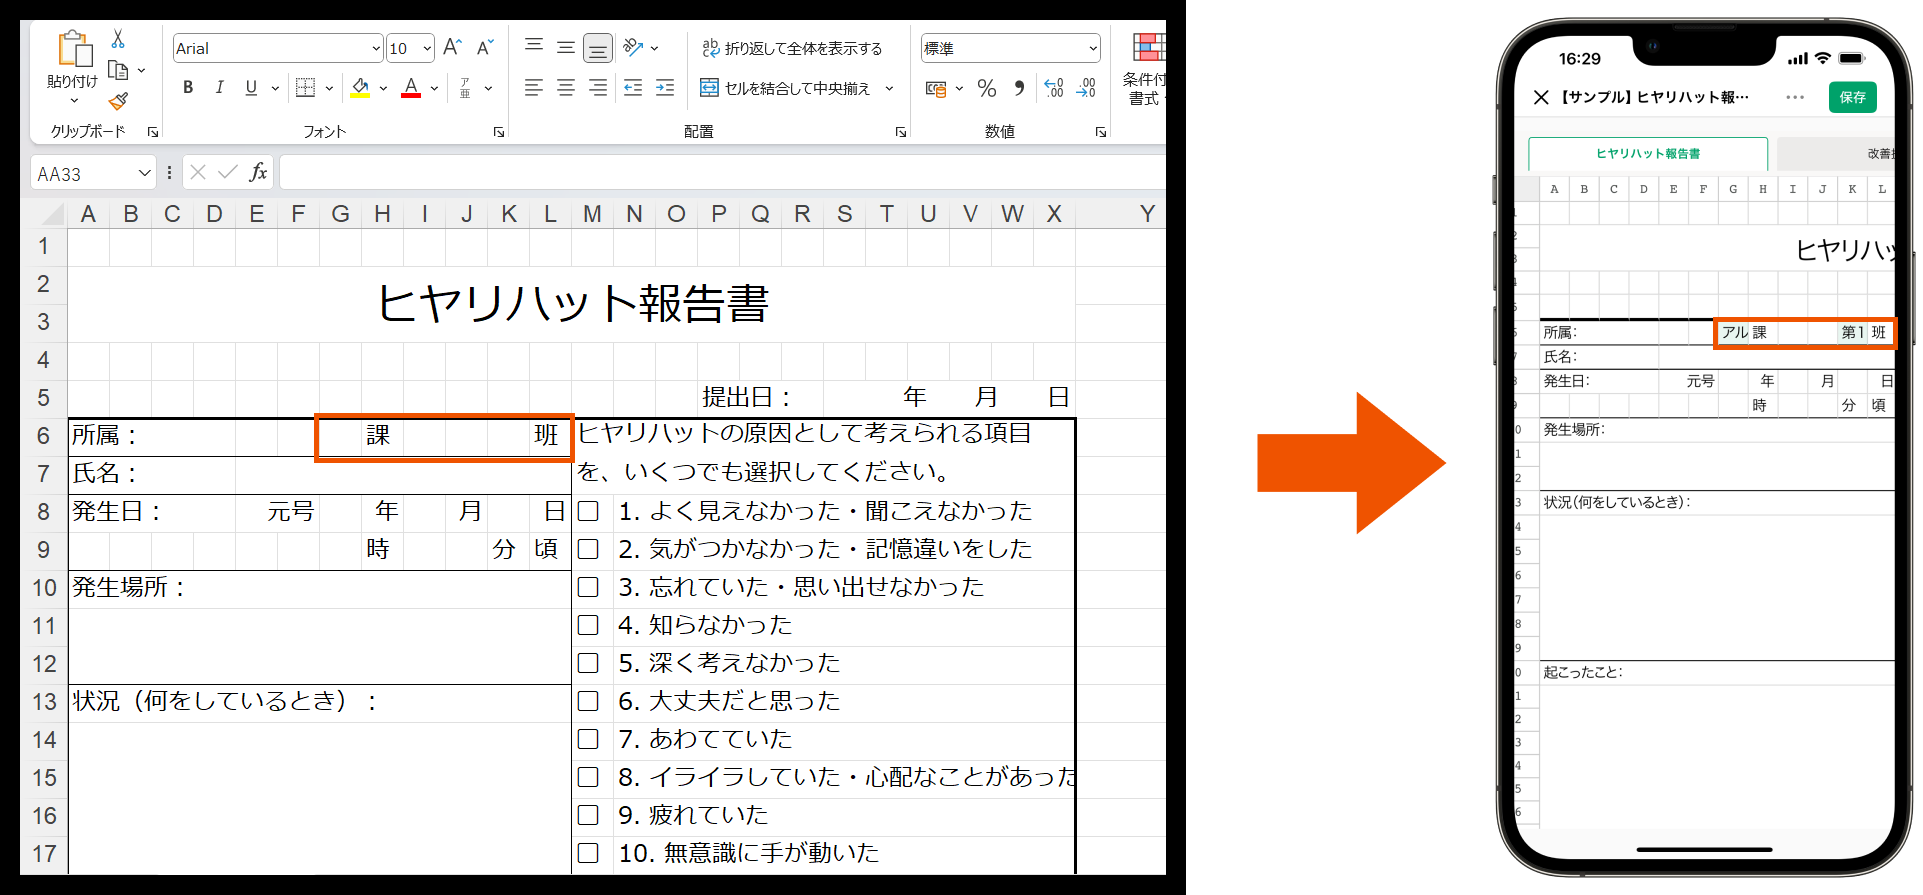
Task: Check box for 7. あわてていた
Action: (588, 739)
